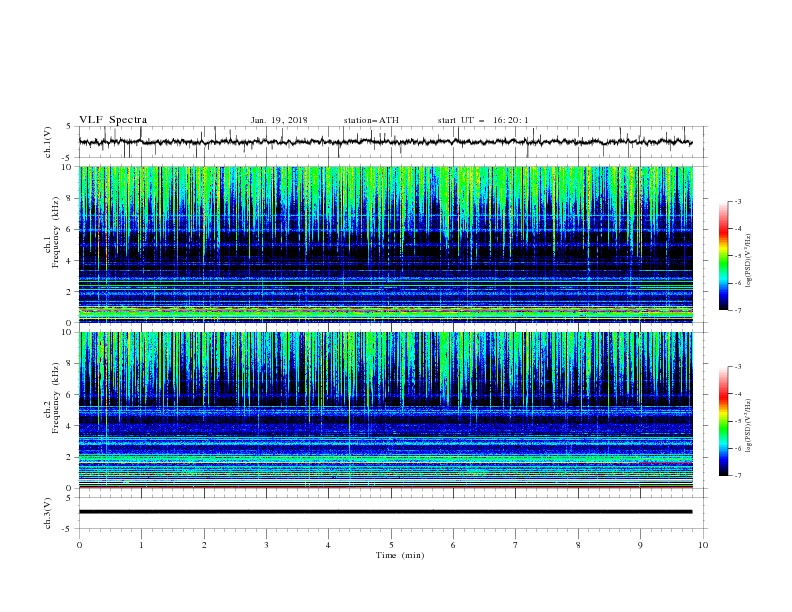Click the ch.1 waveform trace panel
Screen dimensions: 792x612
click(x=393, y=142)
